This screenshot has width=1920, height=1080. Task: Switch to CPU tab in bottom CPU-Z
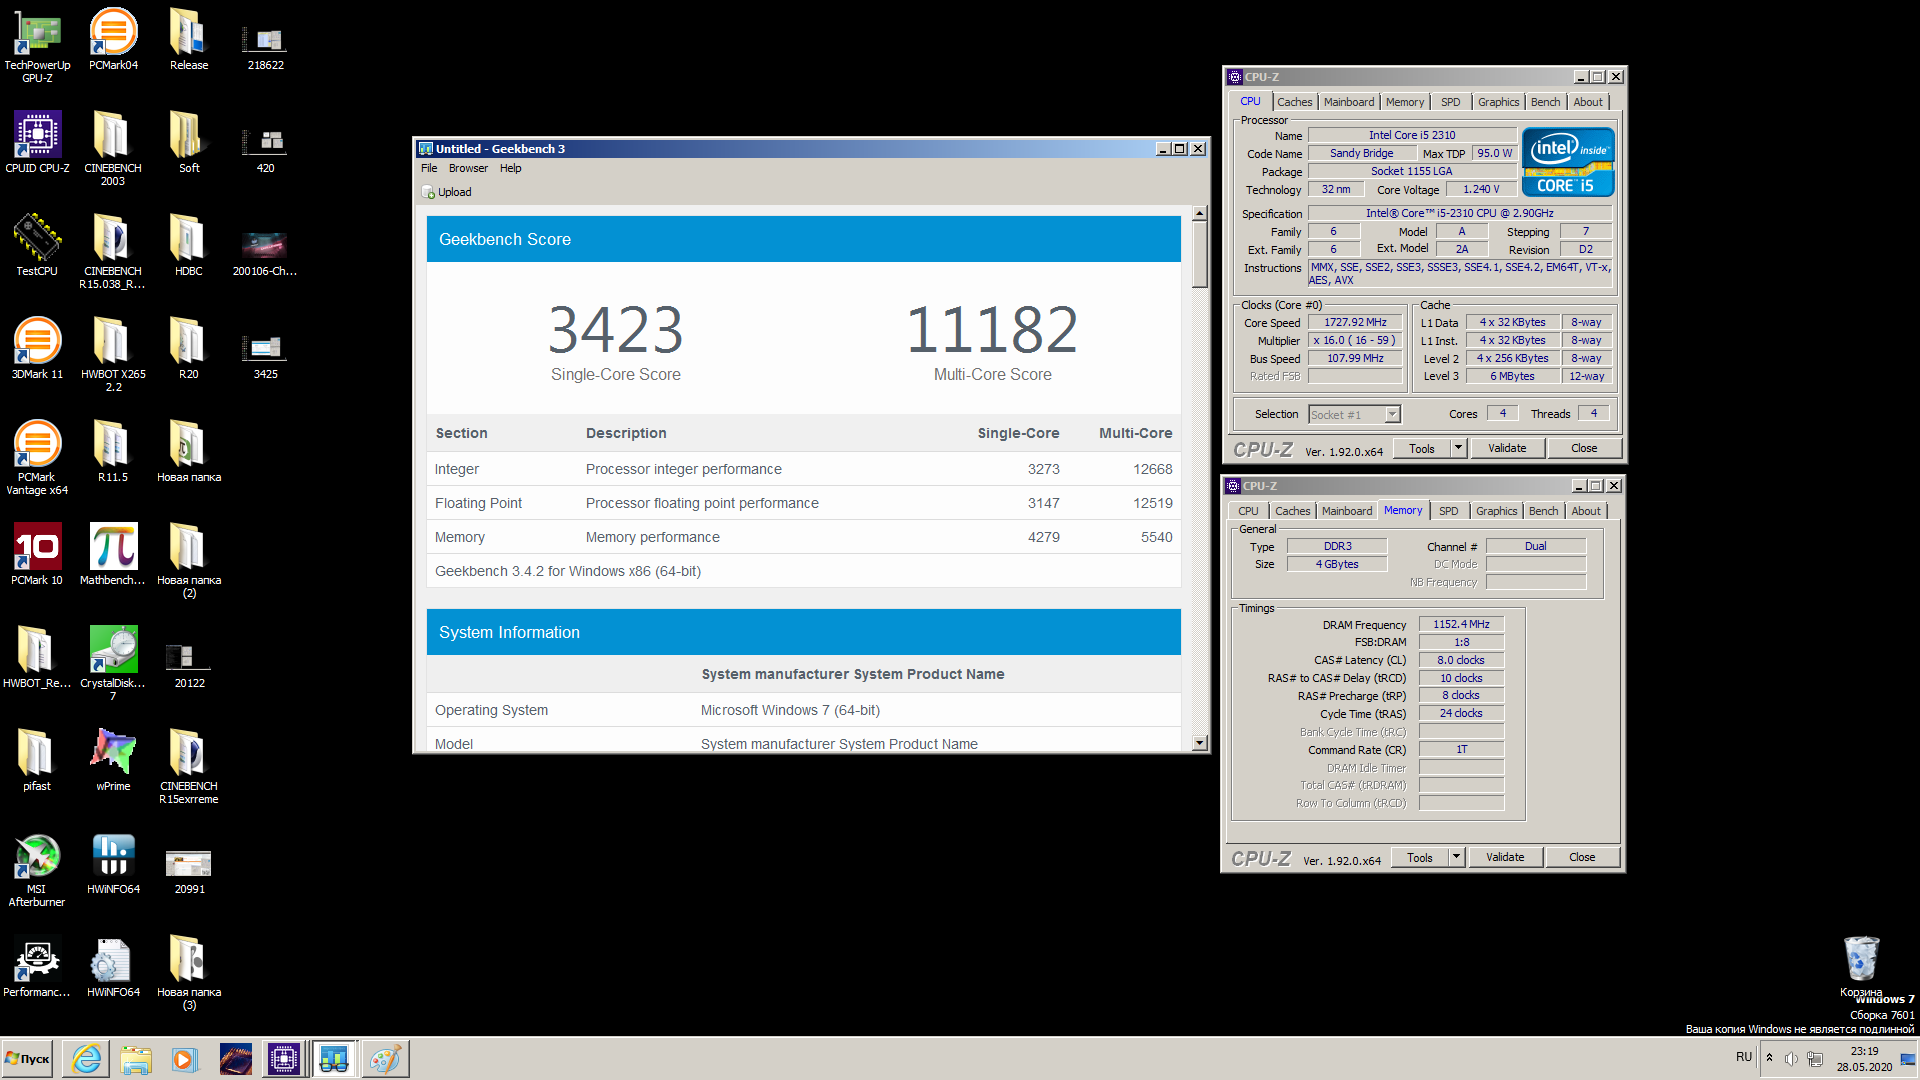pos(1248,511)
